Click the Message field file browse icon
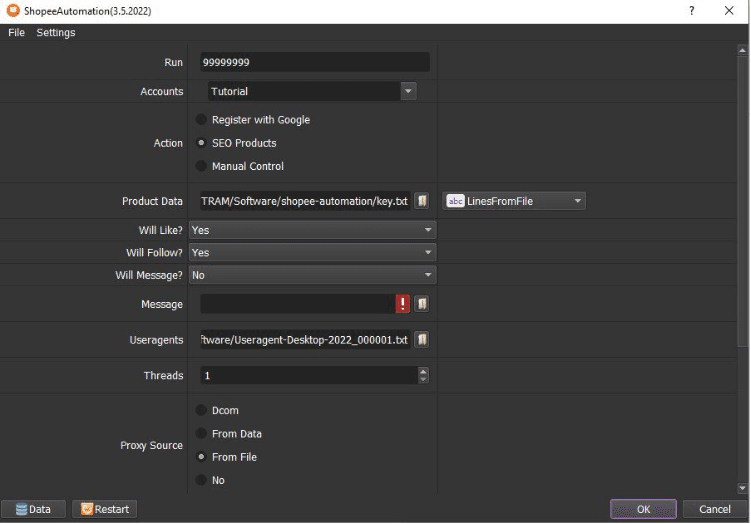 pyautogui.click(x=422, y=304)
